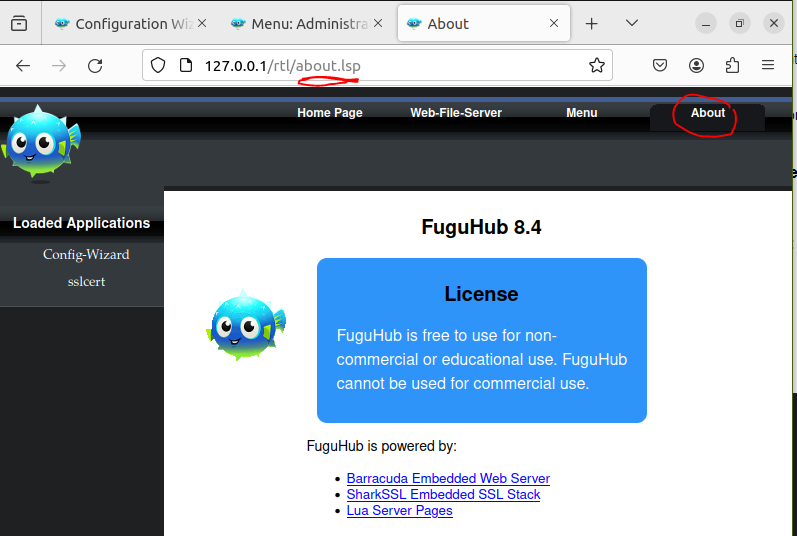Click pufferfish image beside License box

pyautogui.click(x=246, y=325)
